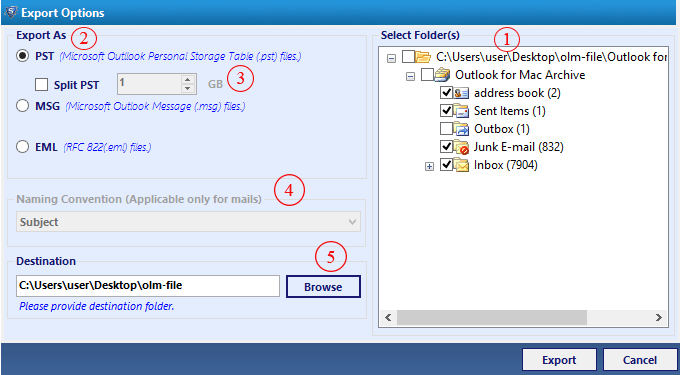Click the app icon in title bar

(x=10, y=12)
